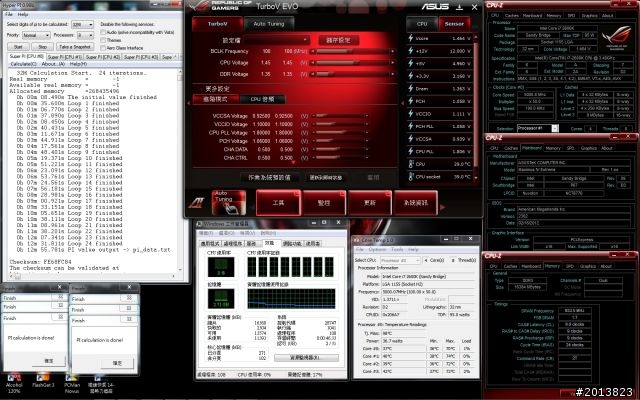This screenshot has width=640, height=400.
Task: Click the VCCSA Voltage slider
Action: pos(340,116)
